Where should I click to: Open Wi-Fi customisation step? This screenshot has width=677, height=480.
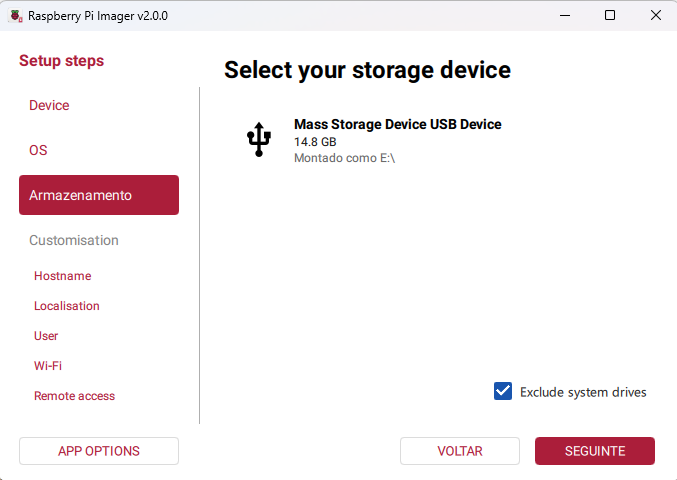[48, 366]
